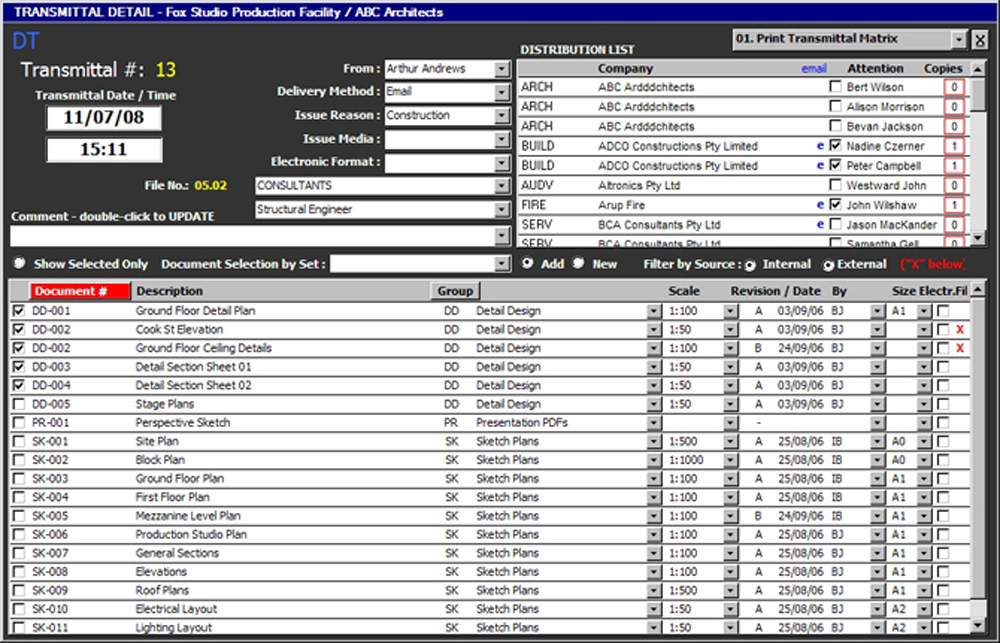Click the Group column button
This screenshot has width=1000, height=643.
click(455, 291)
